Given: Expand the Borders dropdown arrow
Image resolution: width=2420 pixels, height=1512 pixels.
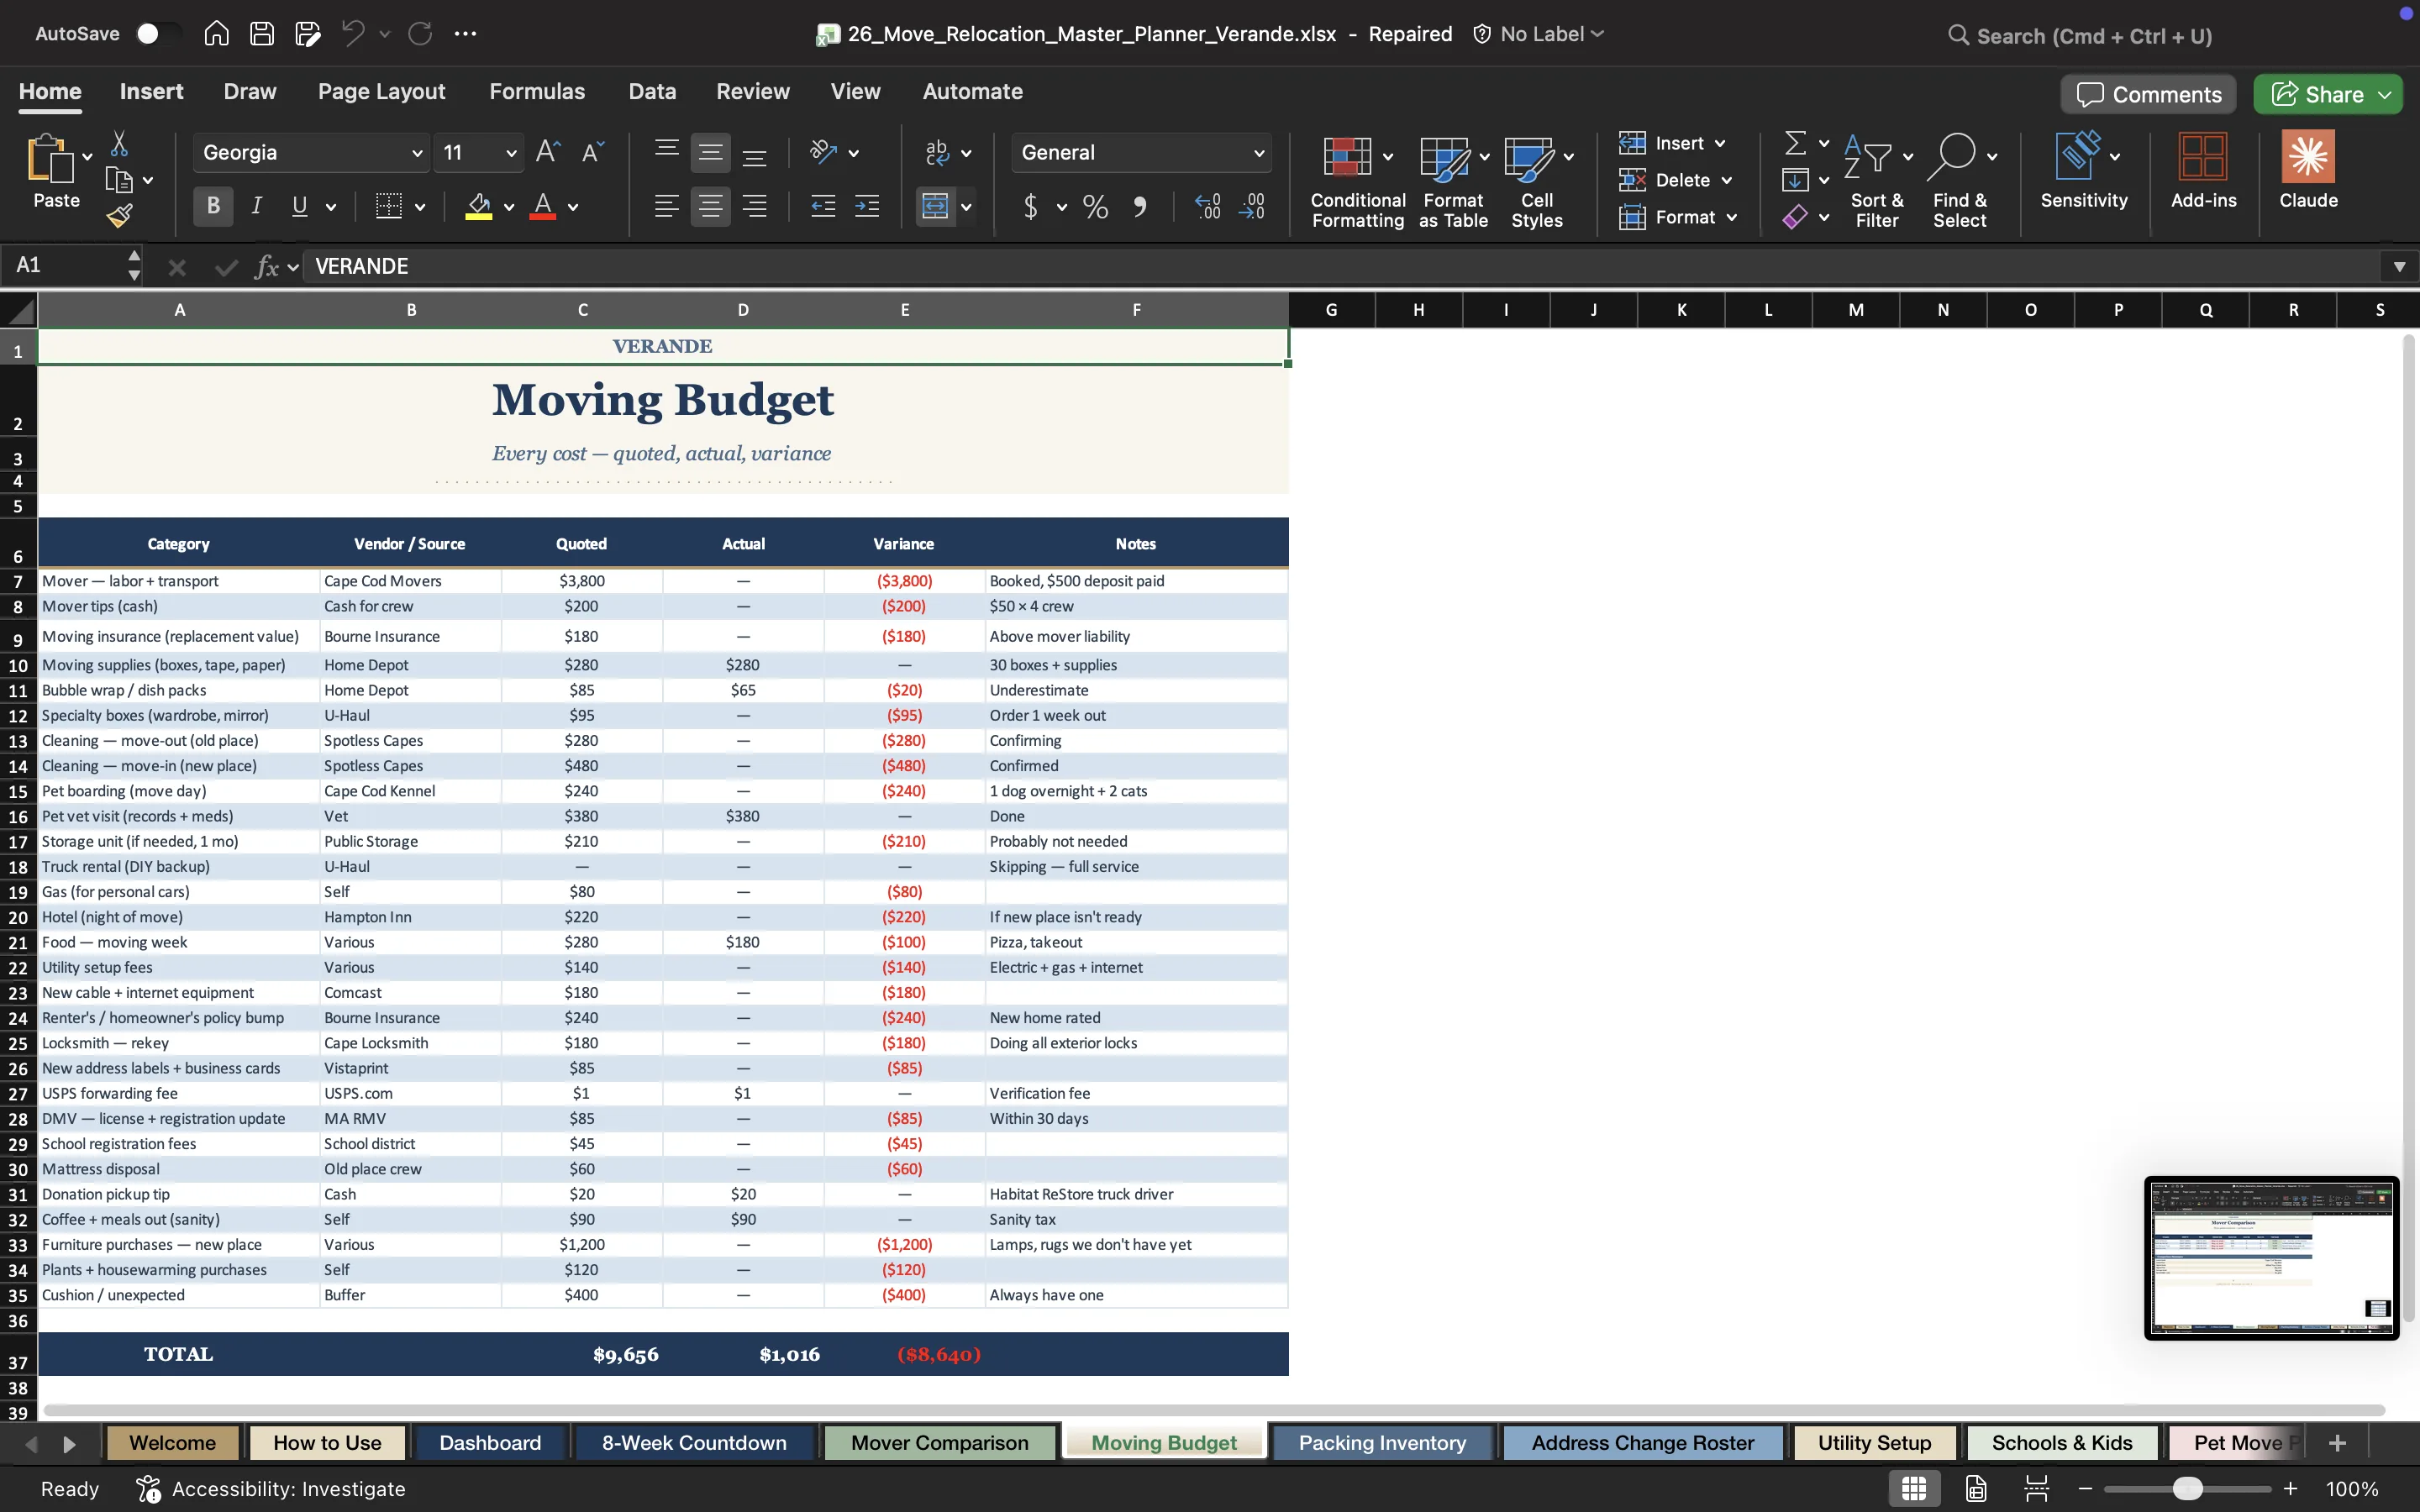Looking at the screenshot, I should tap(420, 207).
